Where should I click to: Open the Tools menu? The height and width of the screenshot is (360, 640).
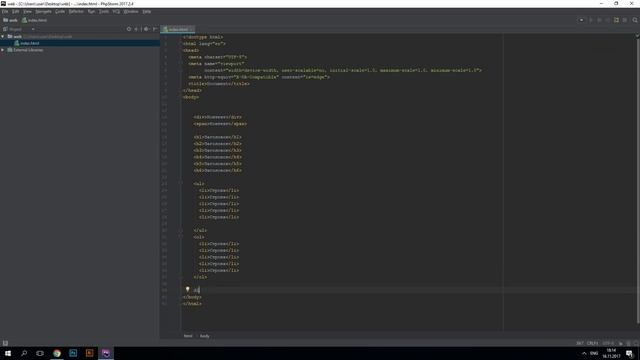click(104, 11)
